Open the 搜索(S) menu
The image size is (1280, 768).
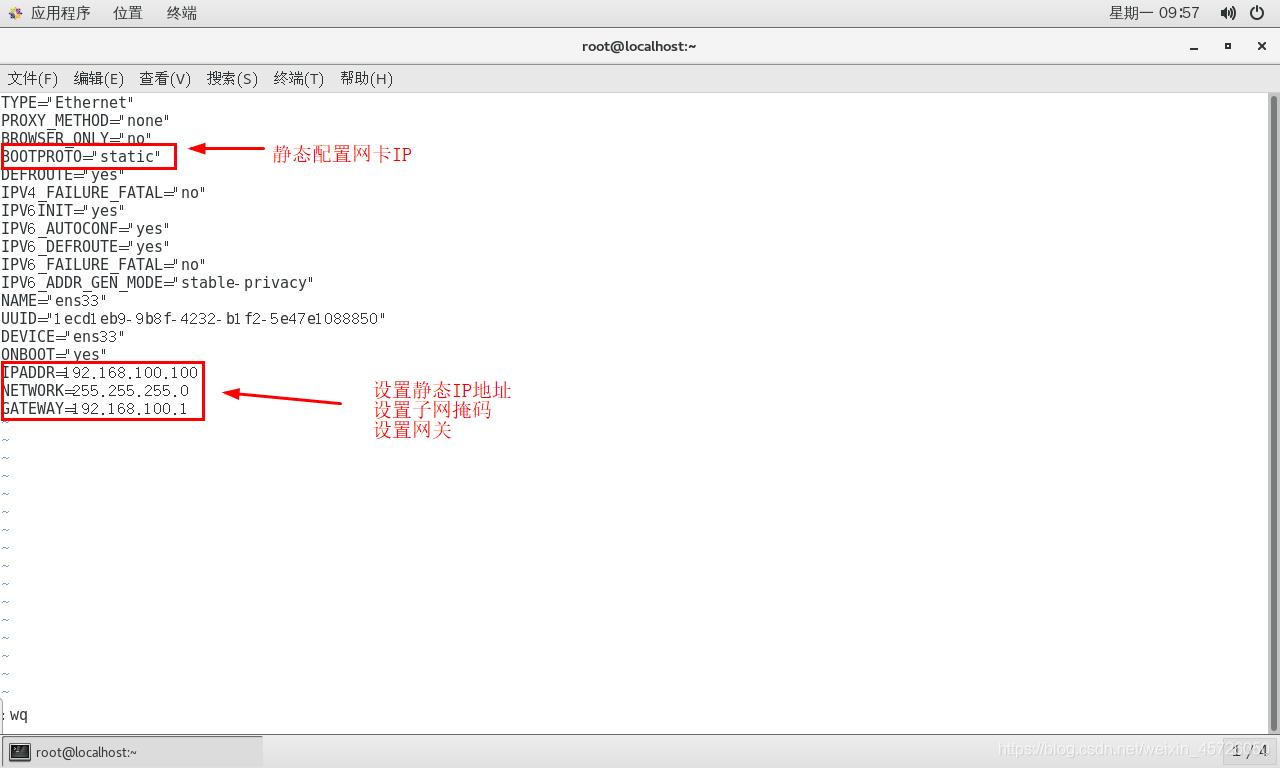point(232,78)
